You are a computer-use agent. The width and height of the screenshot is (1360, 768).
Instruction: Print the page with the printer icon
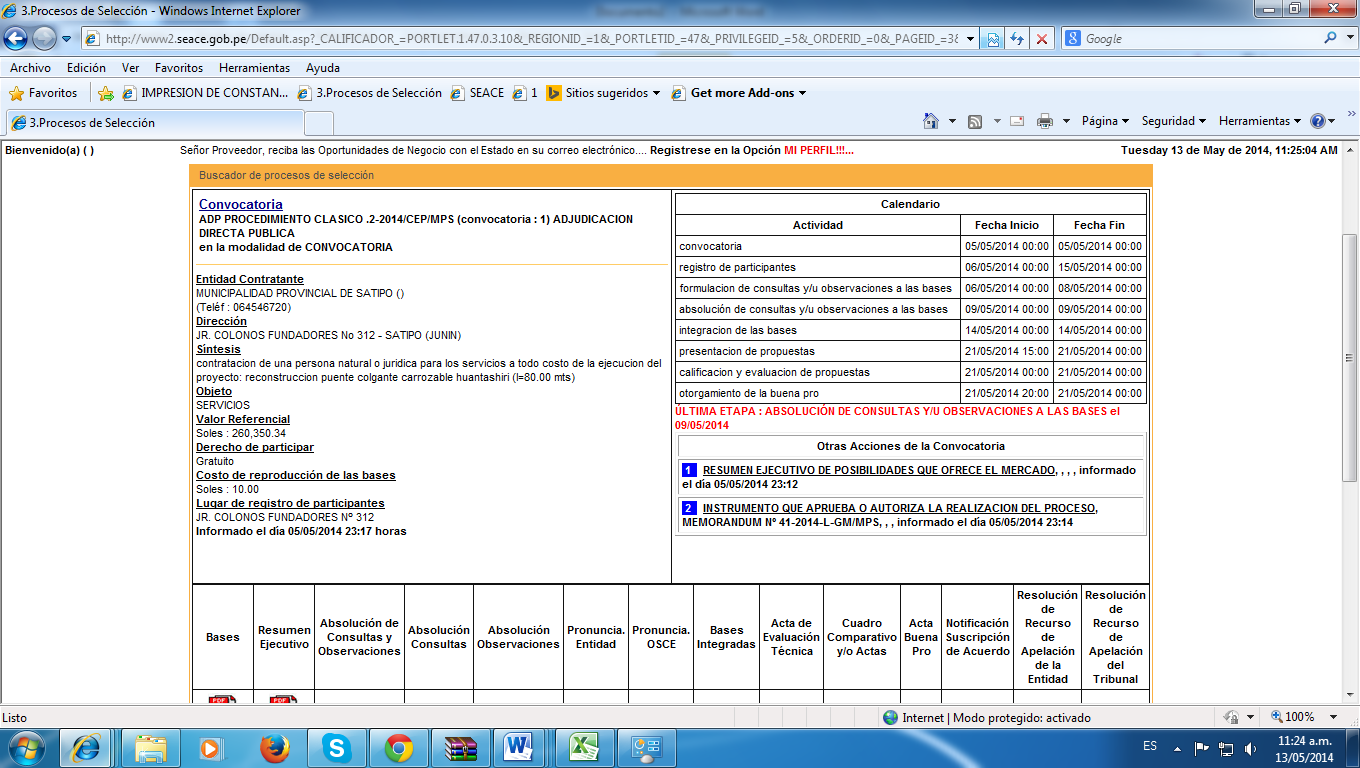coord(1045,121)
